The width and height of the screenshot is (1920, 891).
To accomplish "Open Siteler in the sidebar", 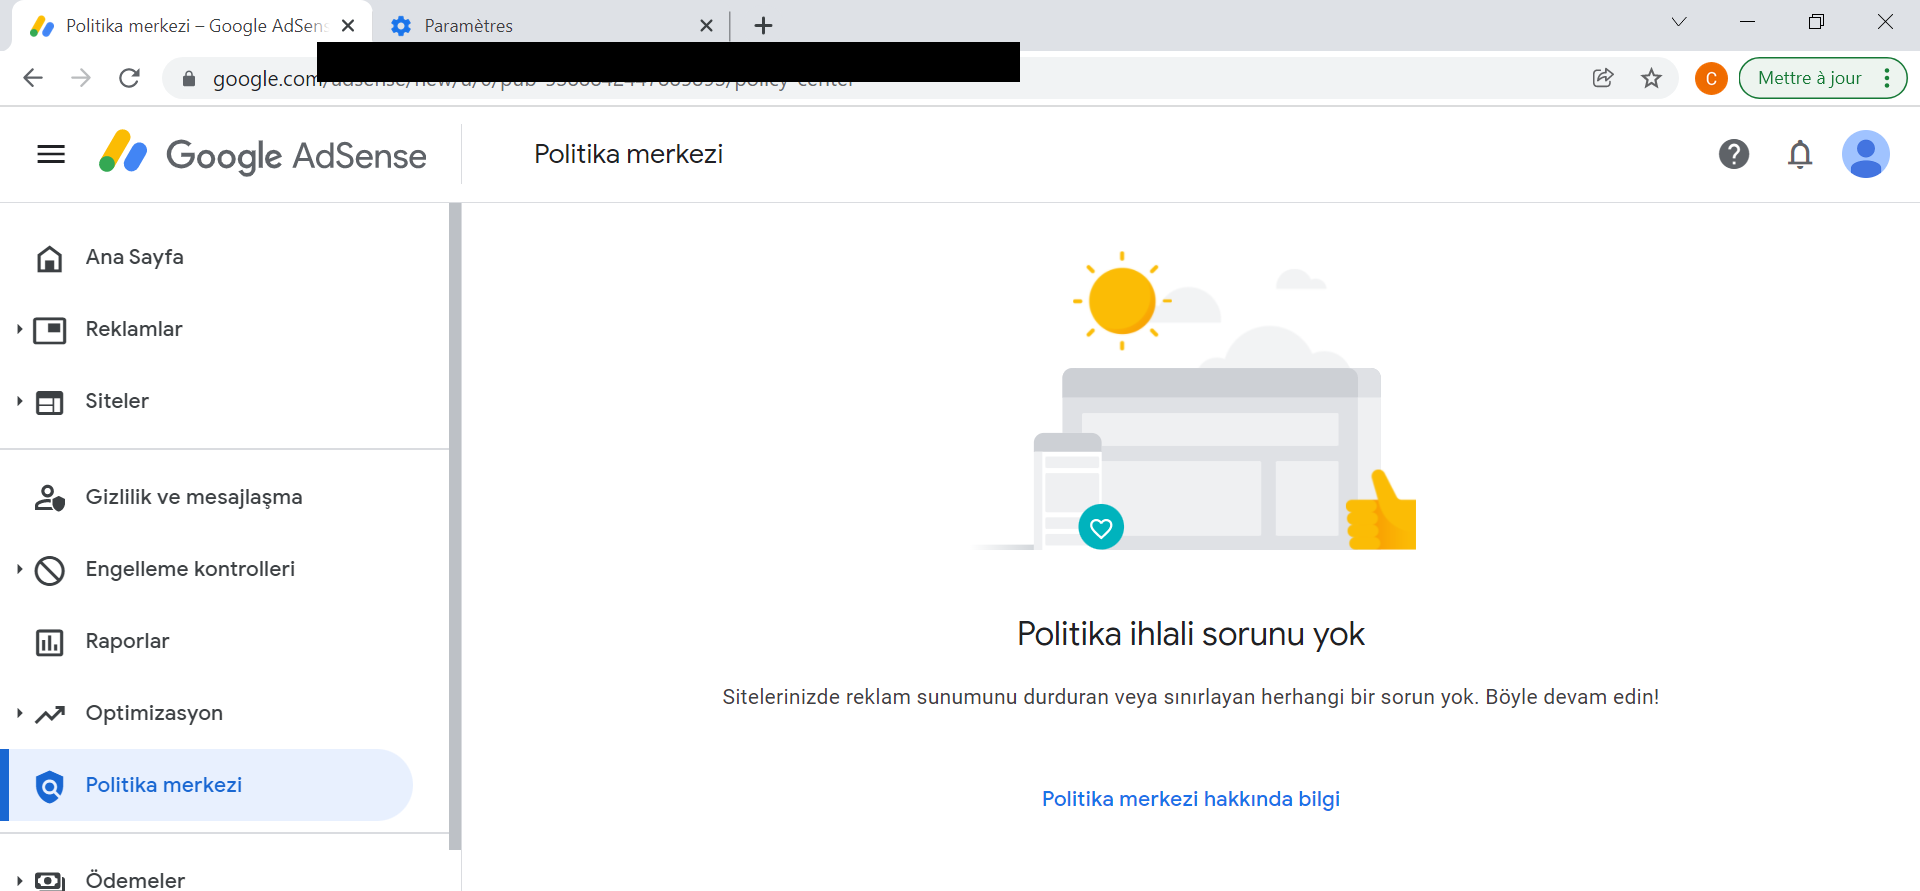I will coord(117,401).
